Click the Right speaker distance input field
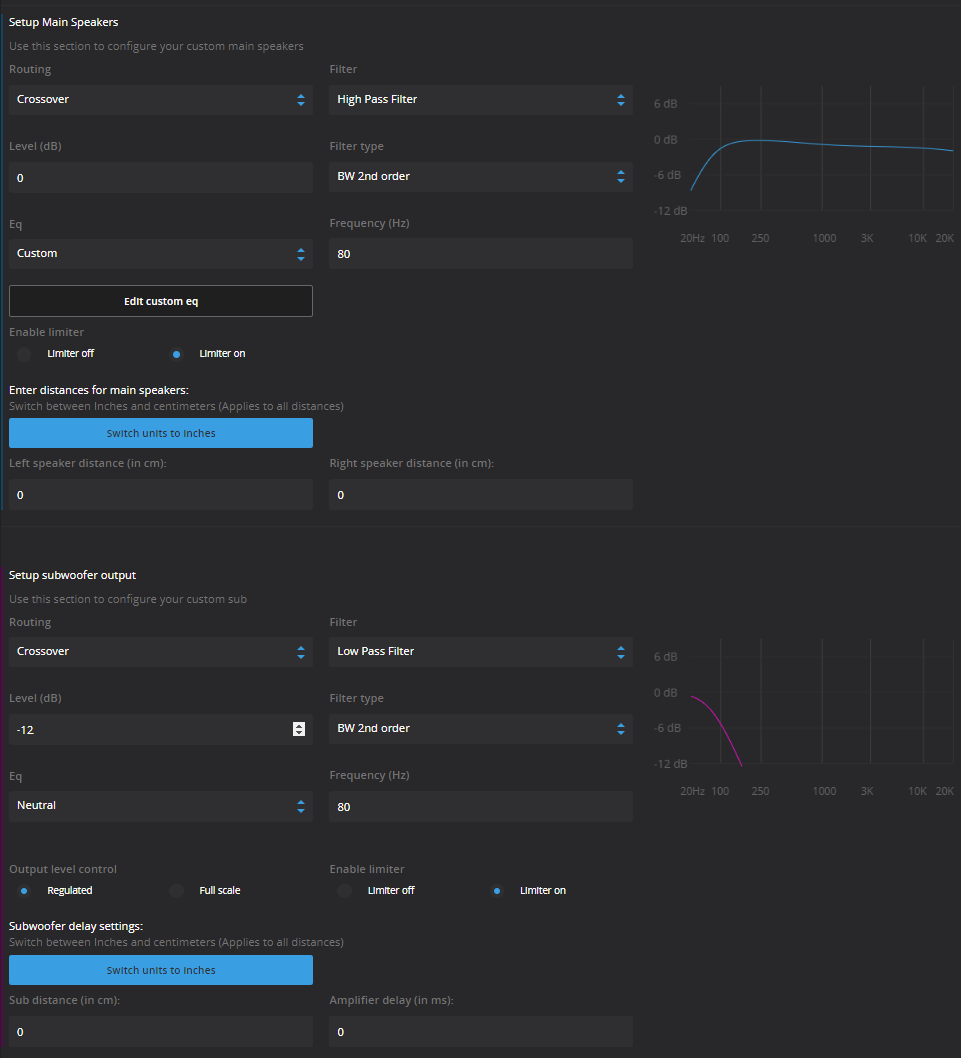 [480, 494]
